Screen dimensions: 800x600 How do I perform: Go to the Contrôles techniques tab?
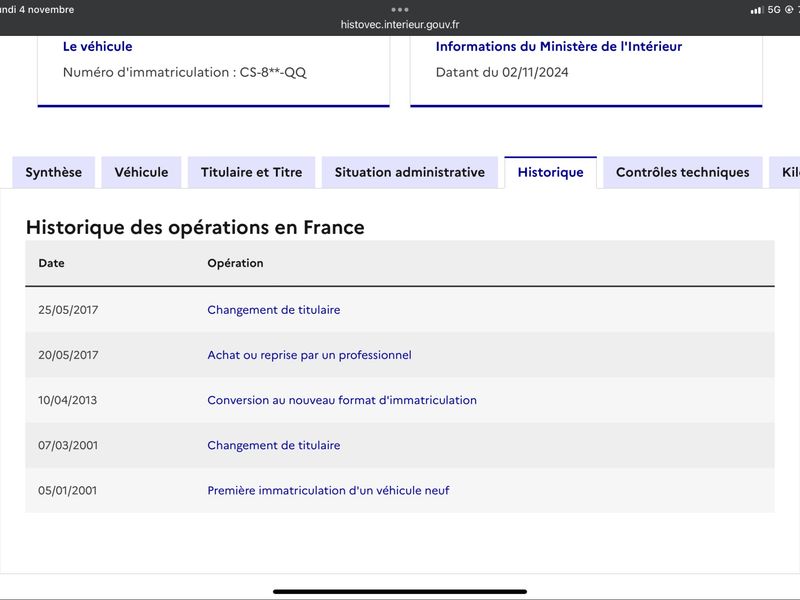(x=683, y=172)
